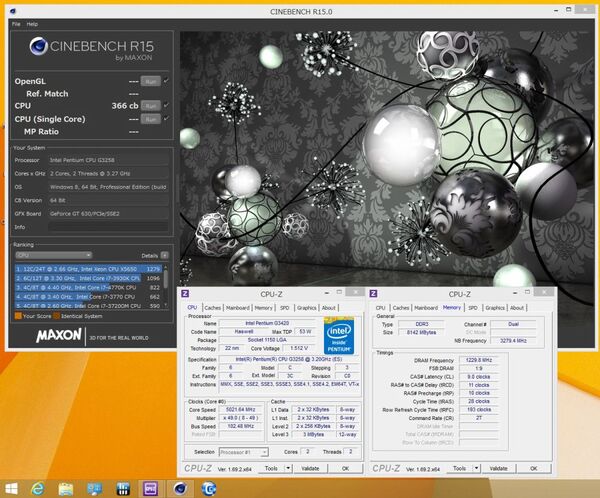Image resolution: width=600 pixels, height=498 pixels.
Task: Expand Tools dropdown arrow in right CPU-Z
Action: 477,468
